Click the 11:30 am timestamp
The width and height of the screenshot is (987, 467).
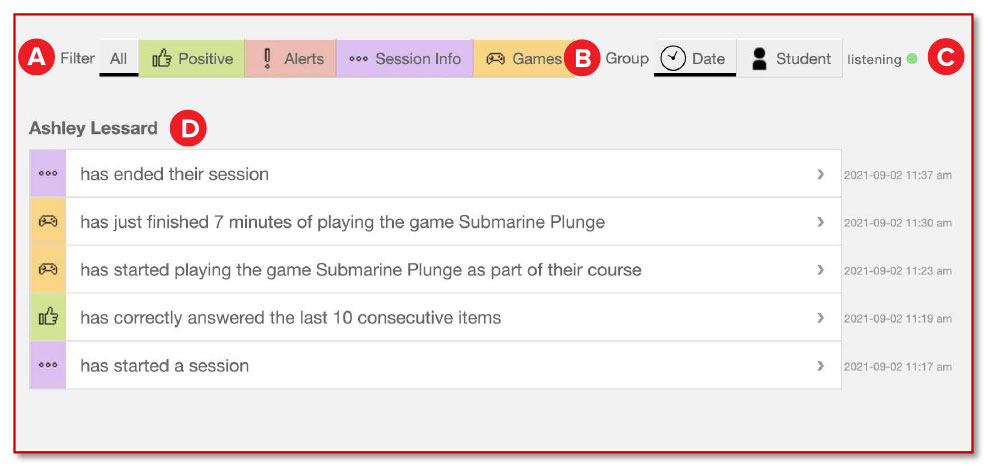tap(898, 223)
